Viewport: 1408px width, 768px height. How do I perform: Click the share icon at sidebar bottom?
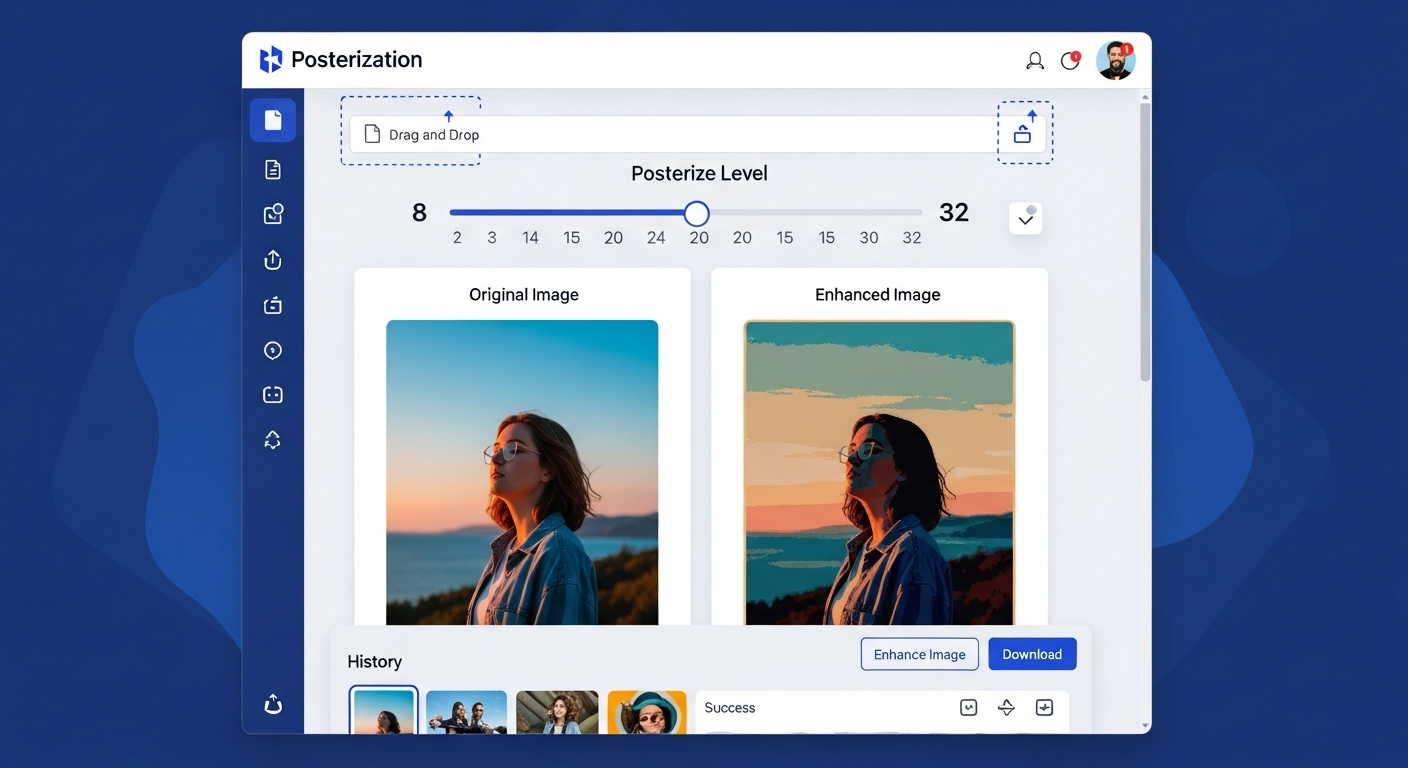pos(273,705)
